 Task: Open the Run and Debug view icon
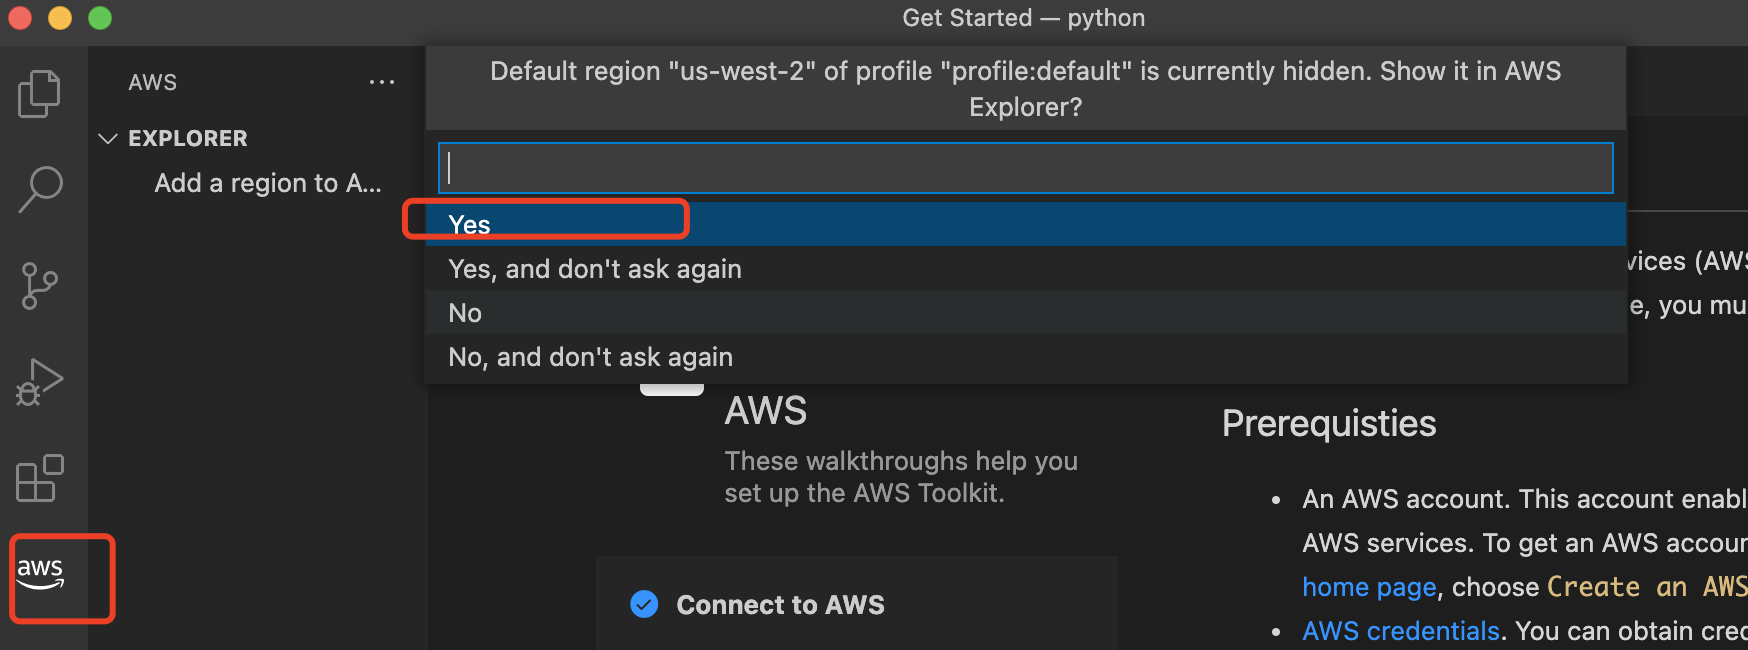pos(40,382)
